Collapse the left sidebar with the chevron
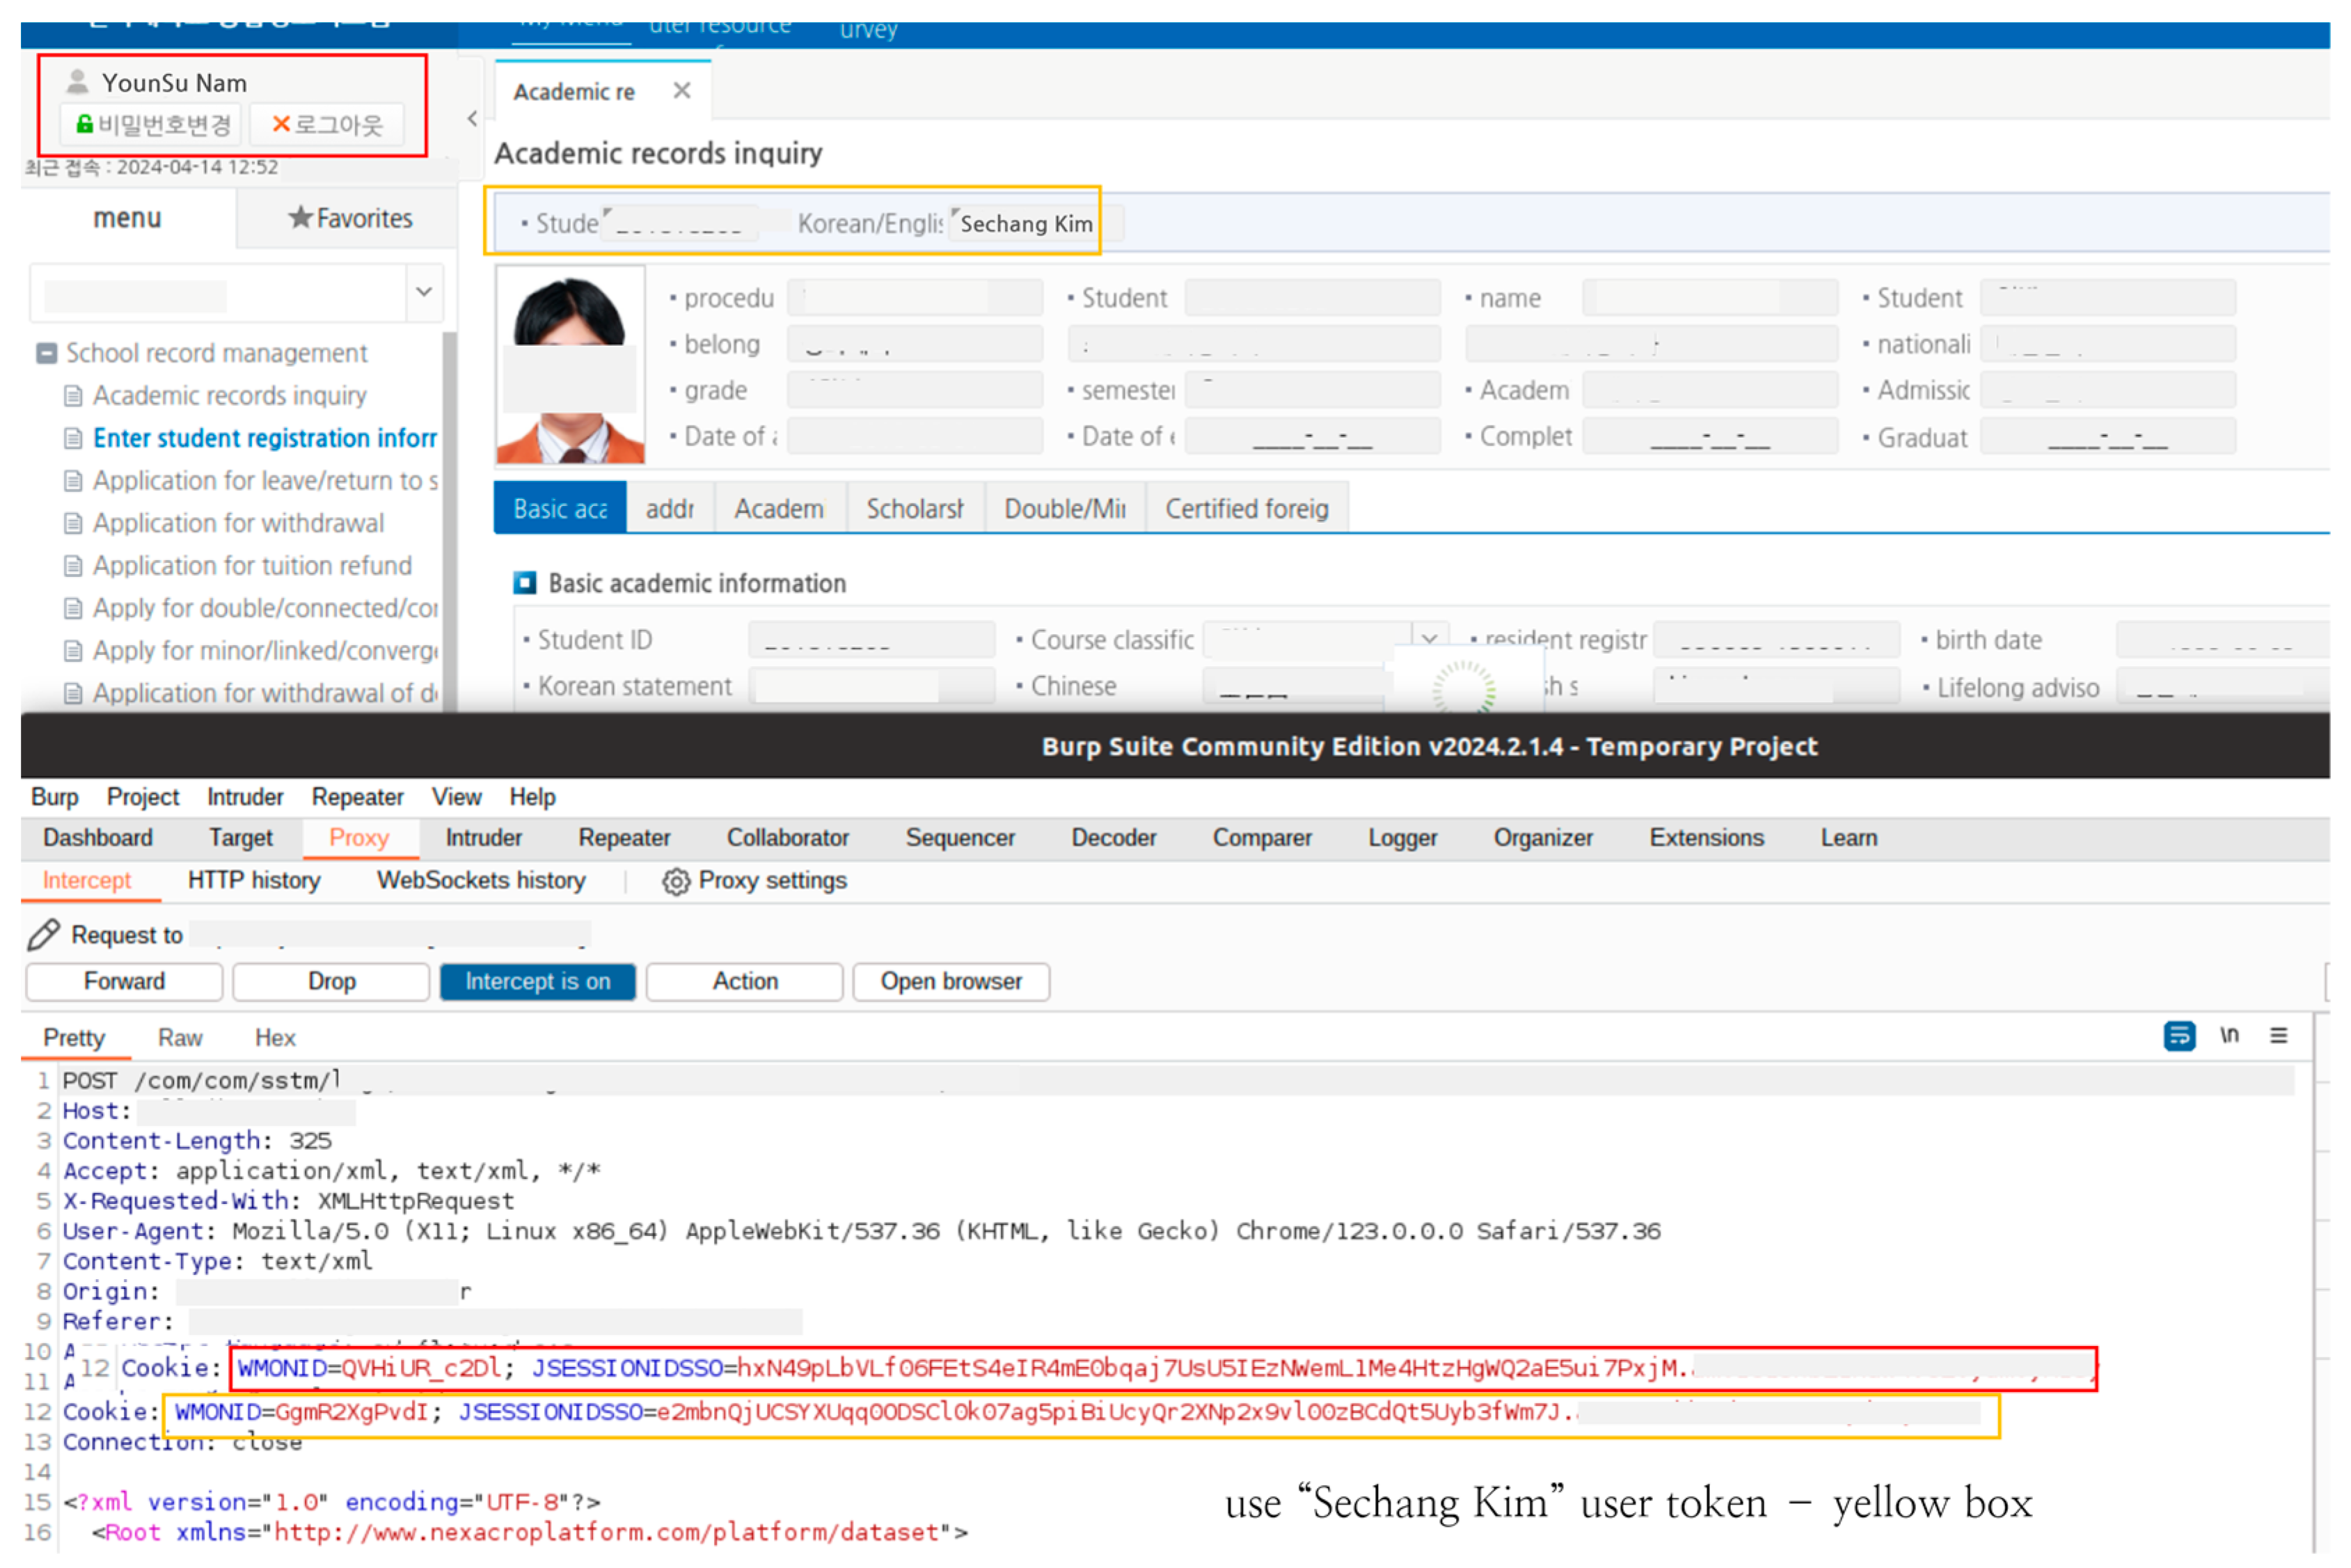Screen dimensions: 2351x1568 472,119
